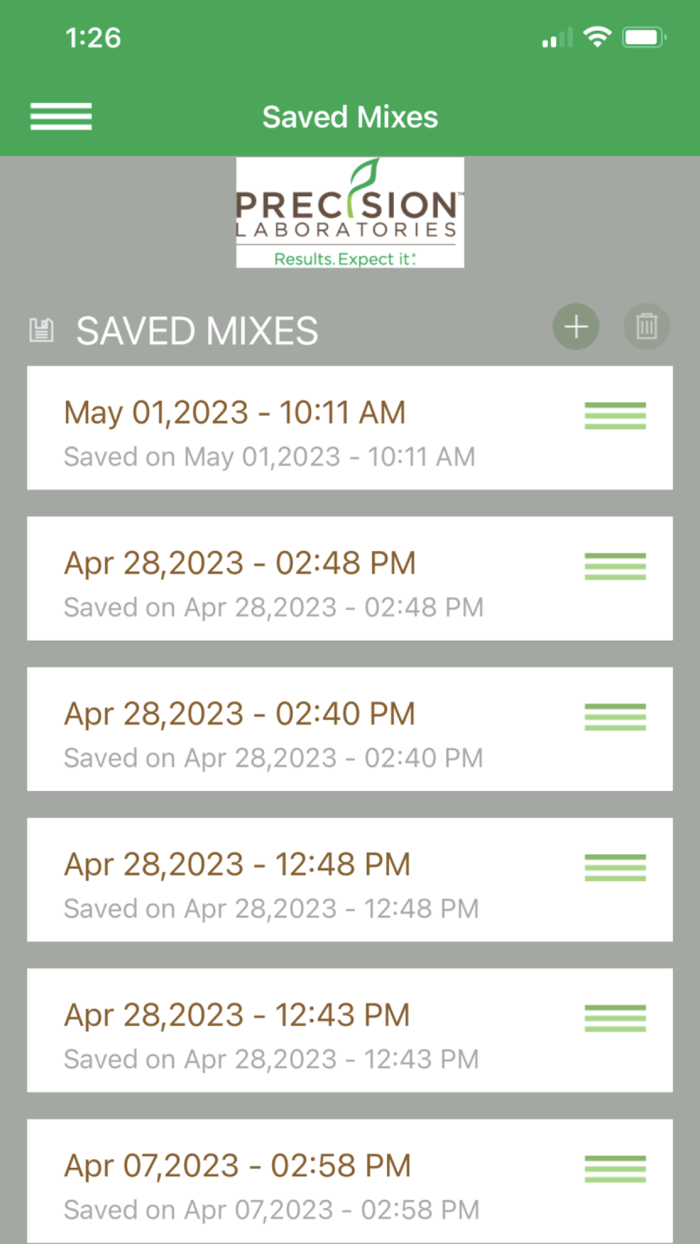The height and width of the screenshot is (1244, 700).
Task: Select the Apr 28,2023 - 02:40 PM mix
Action: coord(240,714)
